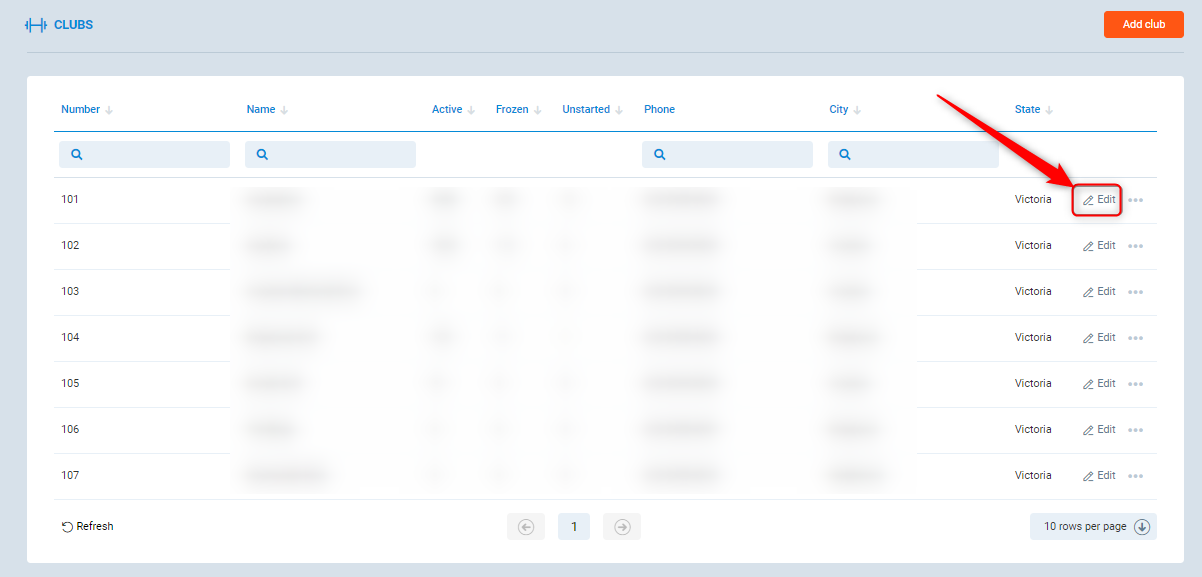Click the Edit pencil for club 104
The height and width of the screenshot is (577, 1202).
pyautogui.click(x=1089, y=338)
